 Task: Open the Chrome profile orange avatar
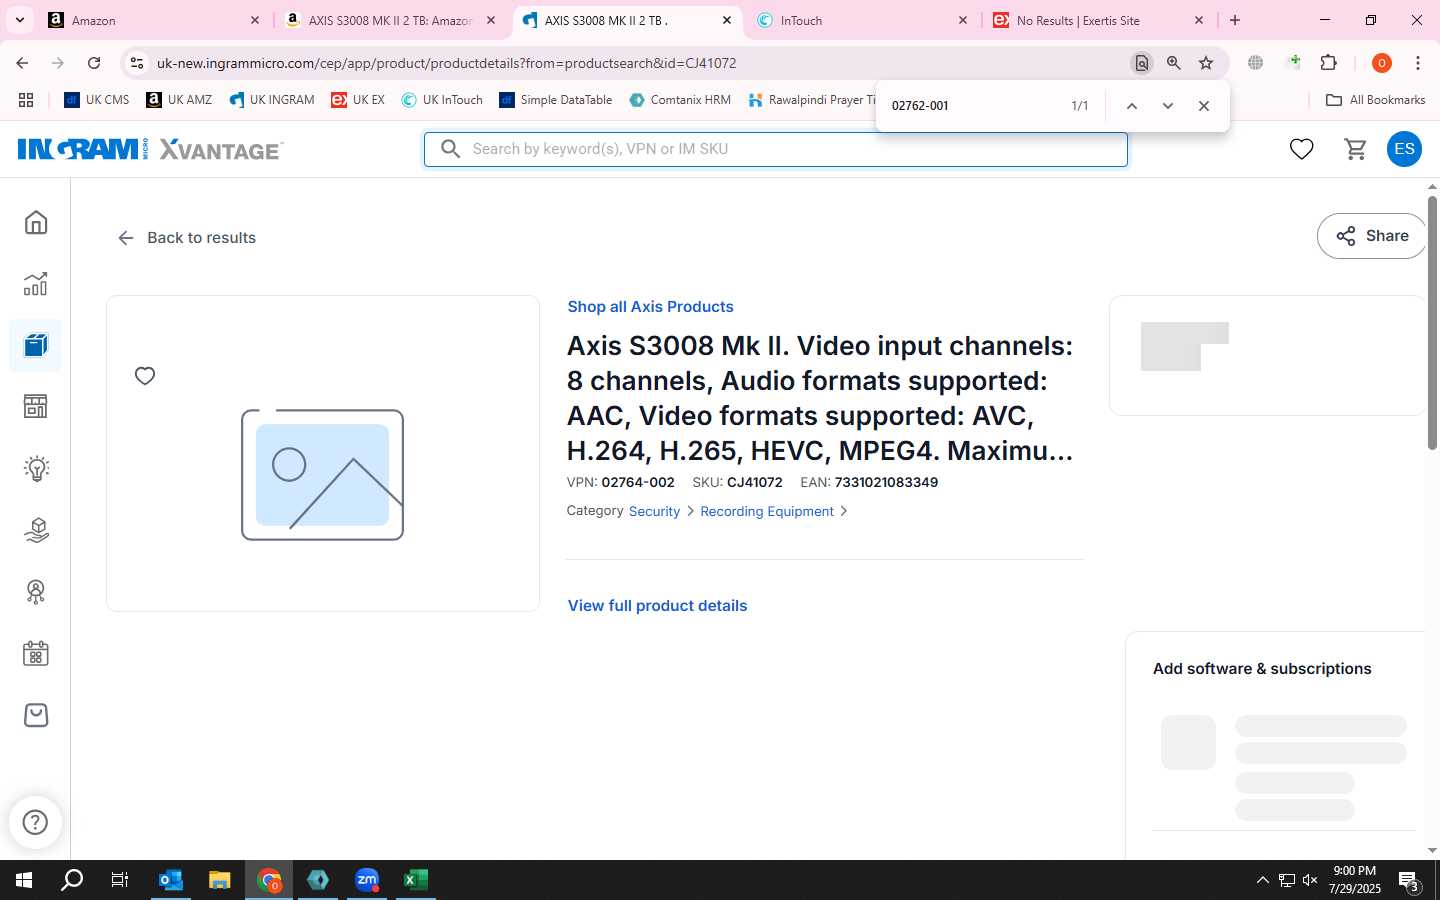click(x=1382, y=63)
